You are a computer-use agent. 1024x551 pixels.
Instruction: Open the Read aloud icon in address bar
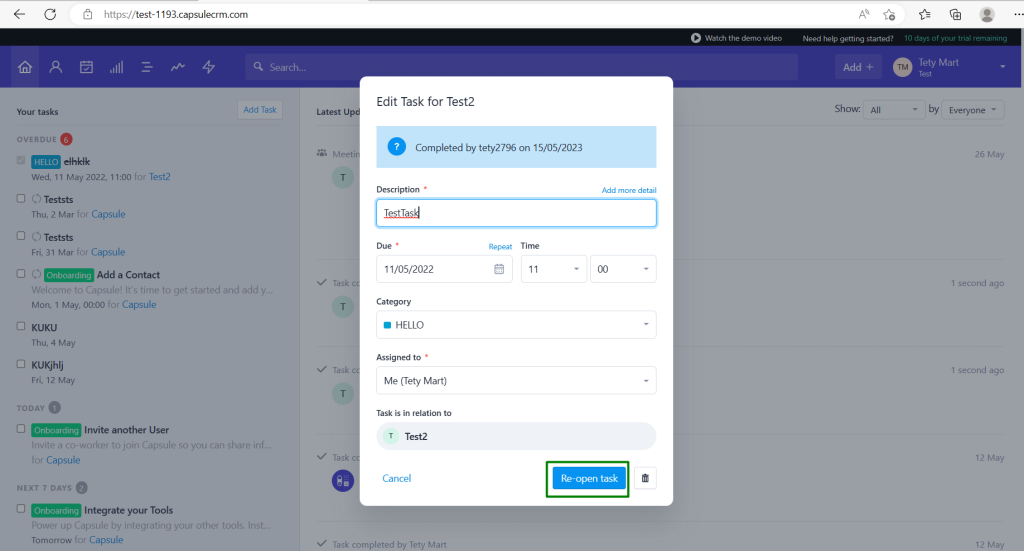864,14
